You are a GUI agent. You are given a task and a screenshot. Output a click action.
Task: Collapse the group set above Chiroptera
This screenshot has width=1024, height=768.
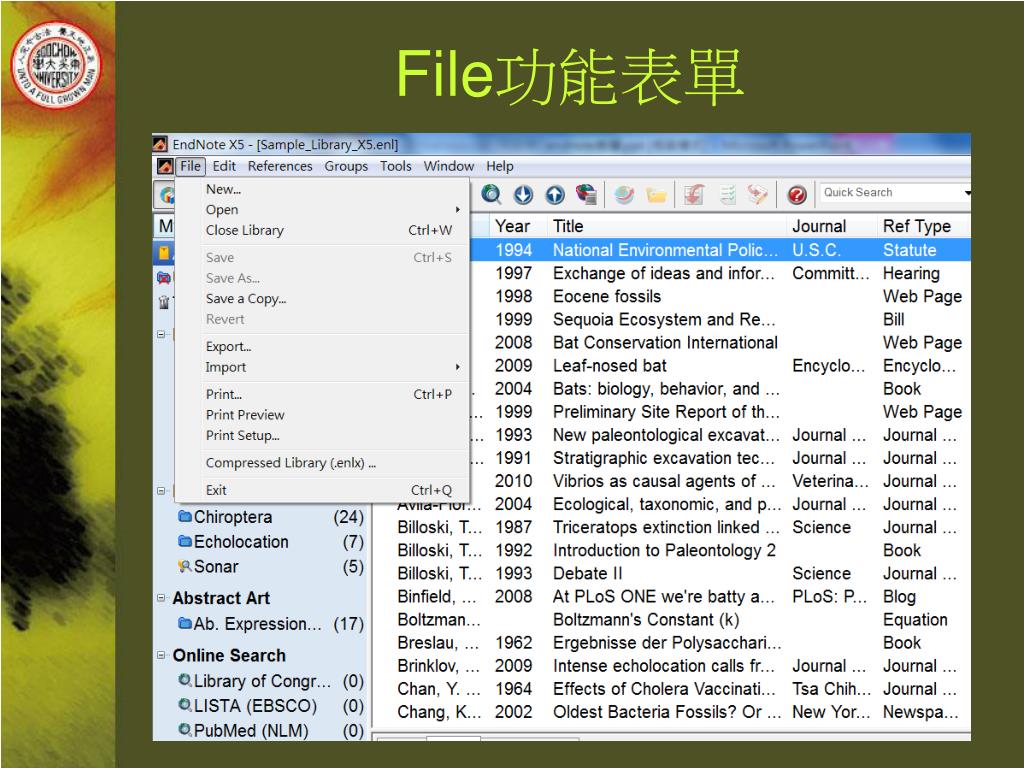(161, 490)
